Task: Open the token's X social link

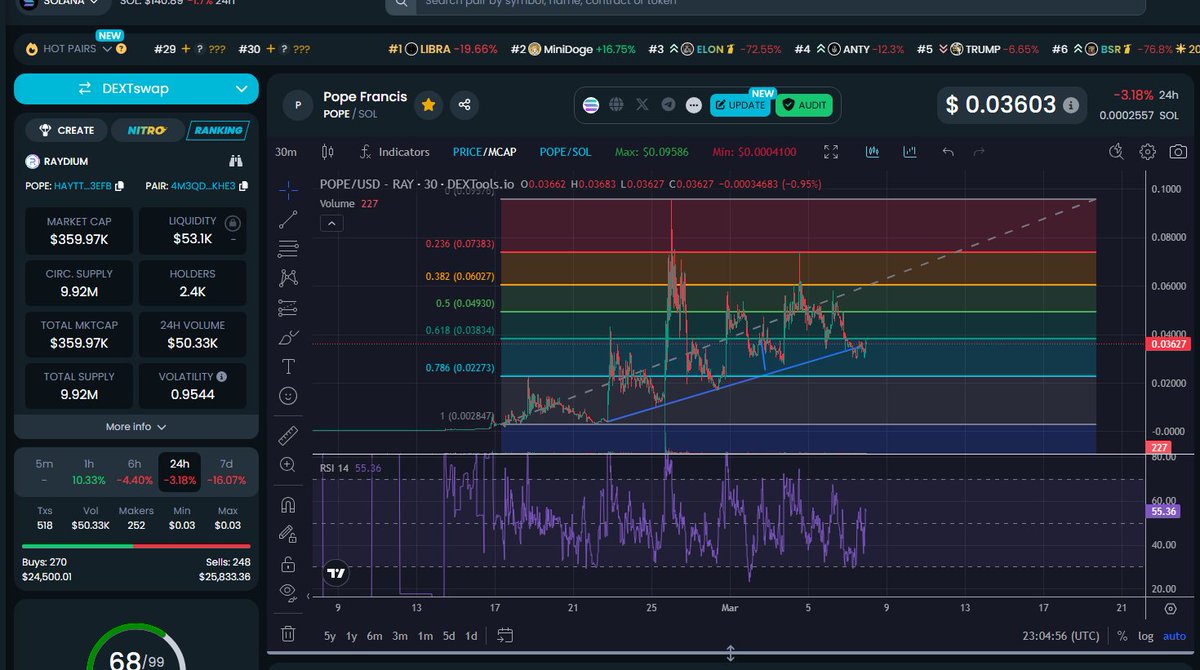Action: tap(642, 104)
